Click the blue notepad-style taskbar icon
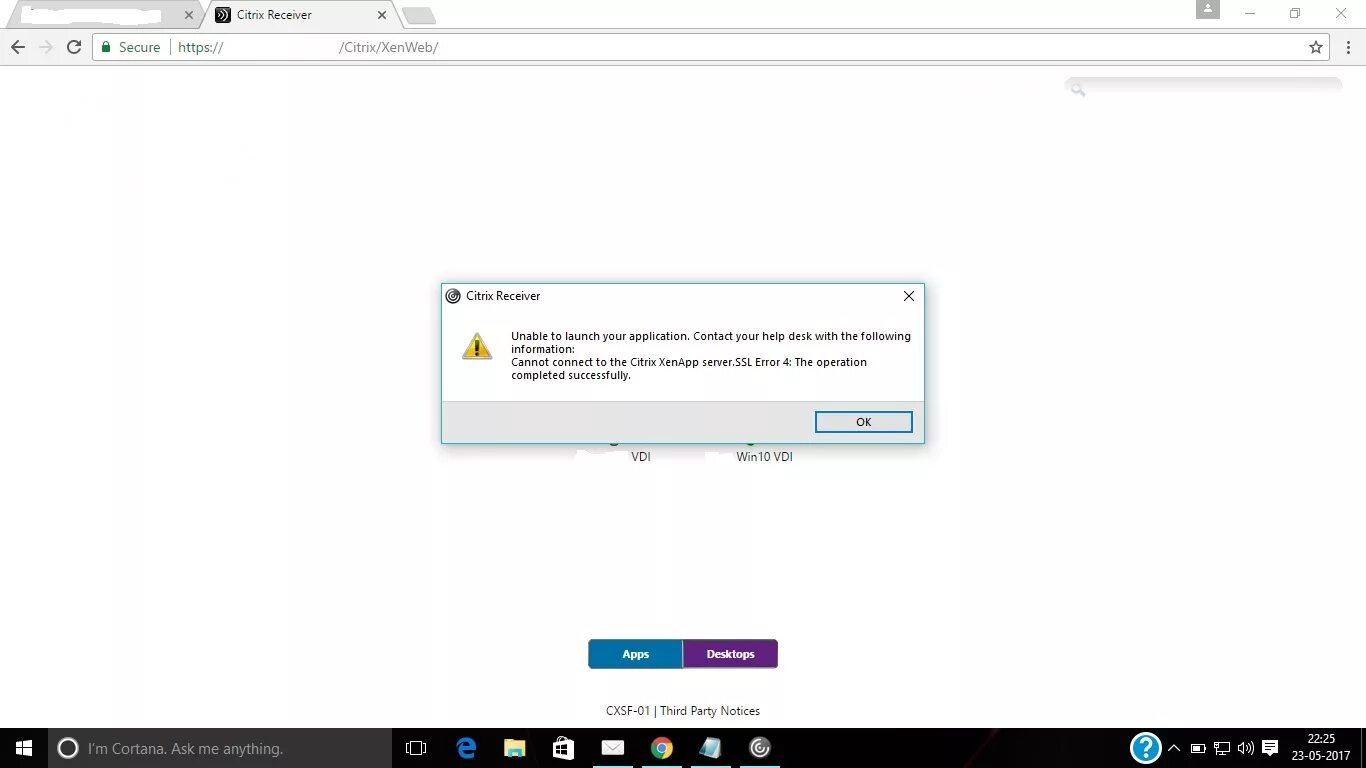Screen dimensions: 1366x768 tap(710, 748)
